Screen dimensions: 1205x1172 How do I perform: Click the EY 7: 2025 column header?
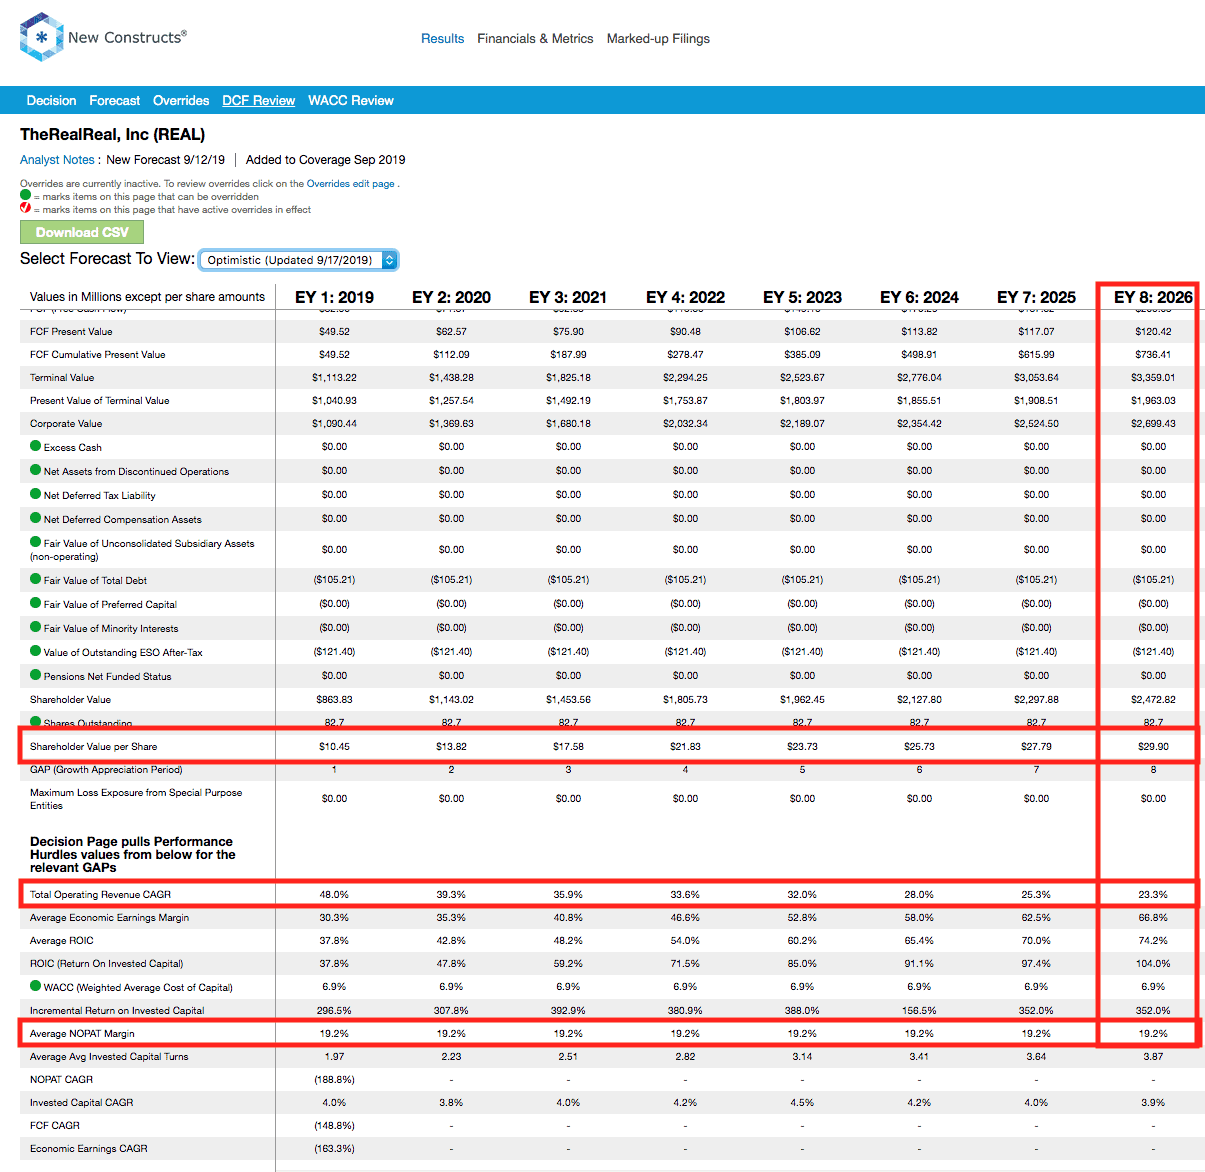(1036, 297)
